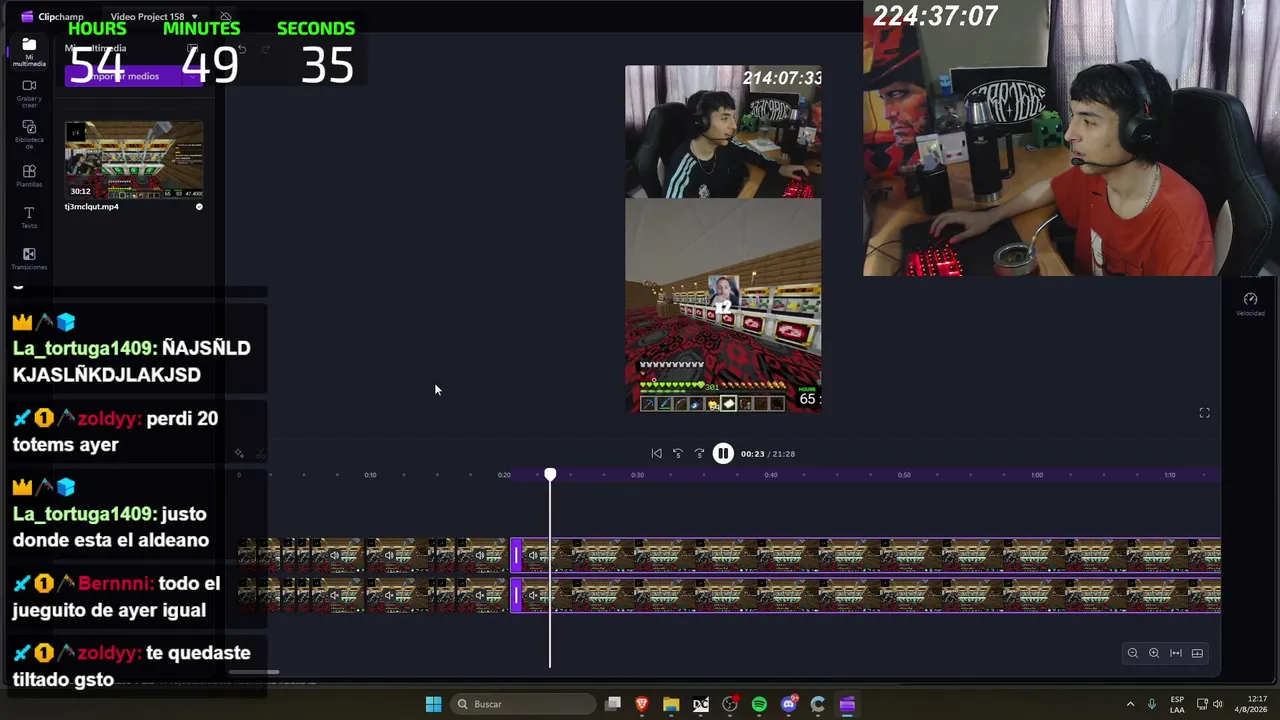Open the Biblioteca de contenido panel
This screenshot has width=1280, height=720.
click(x=29, y=134)
